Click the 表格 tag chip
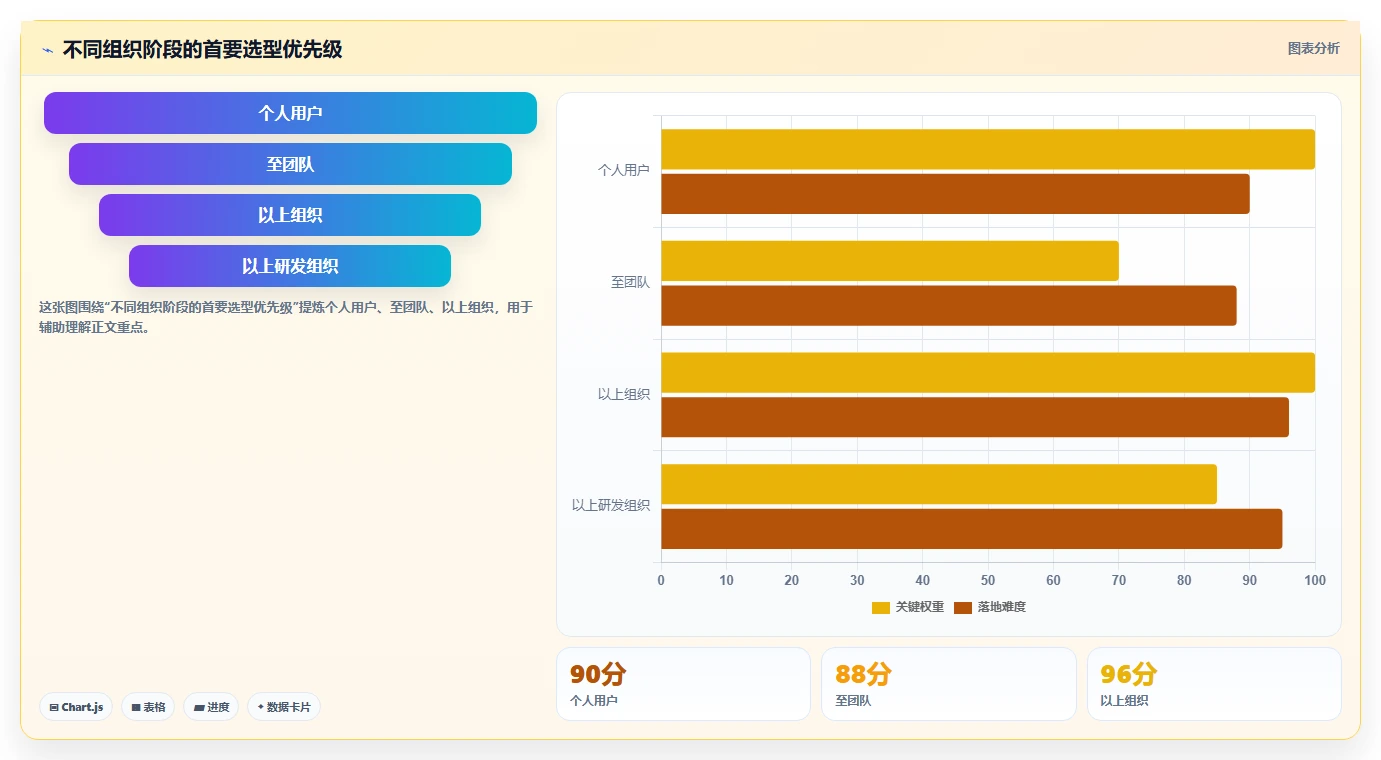Screen dimensions: 1381x760 point(148,707)
